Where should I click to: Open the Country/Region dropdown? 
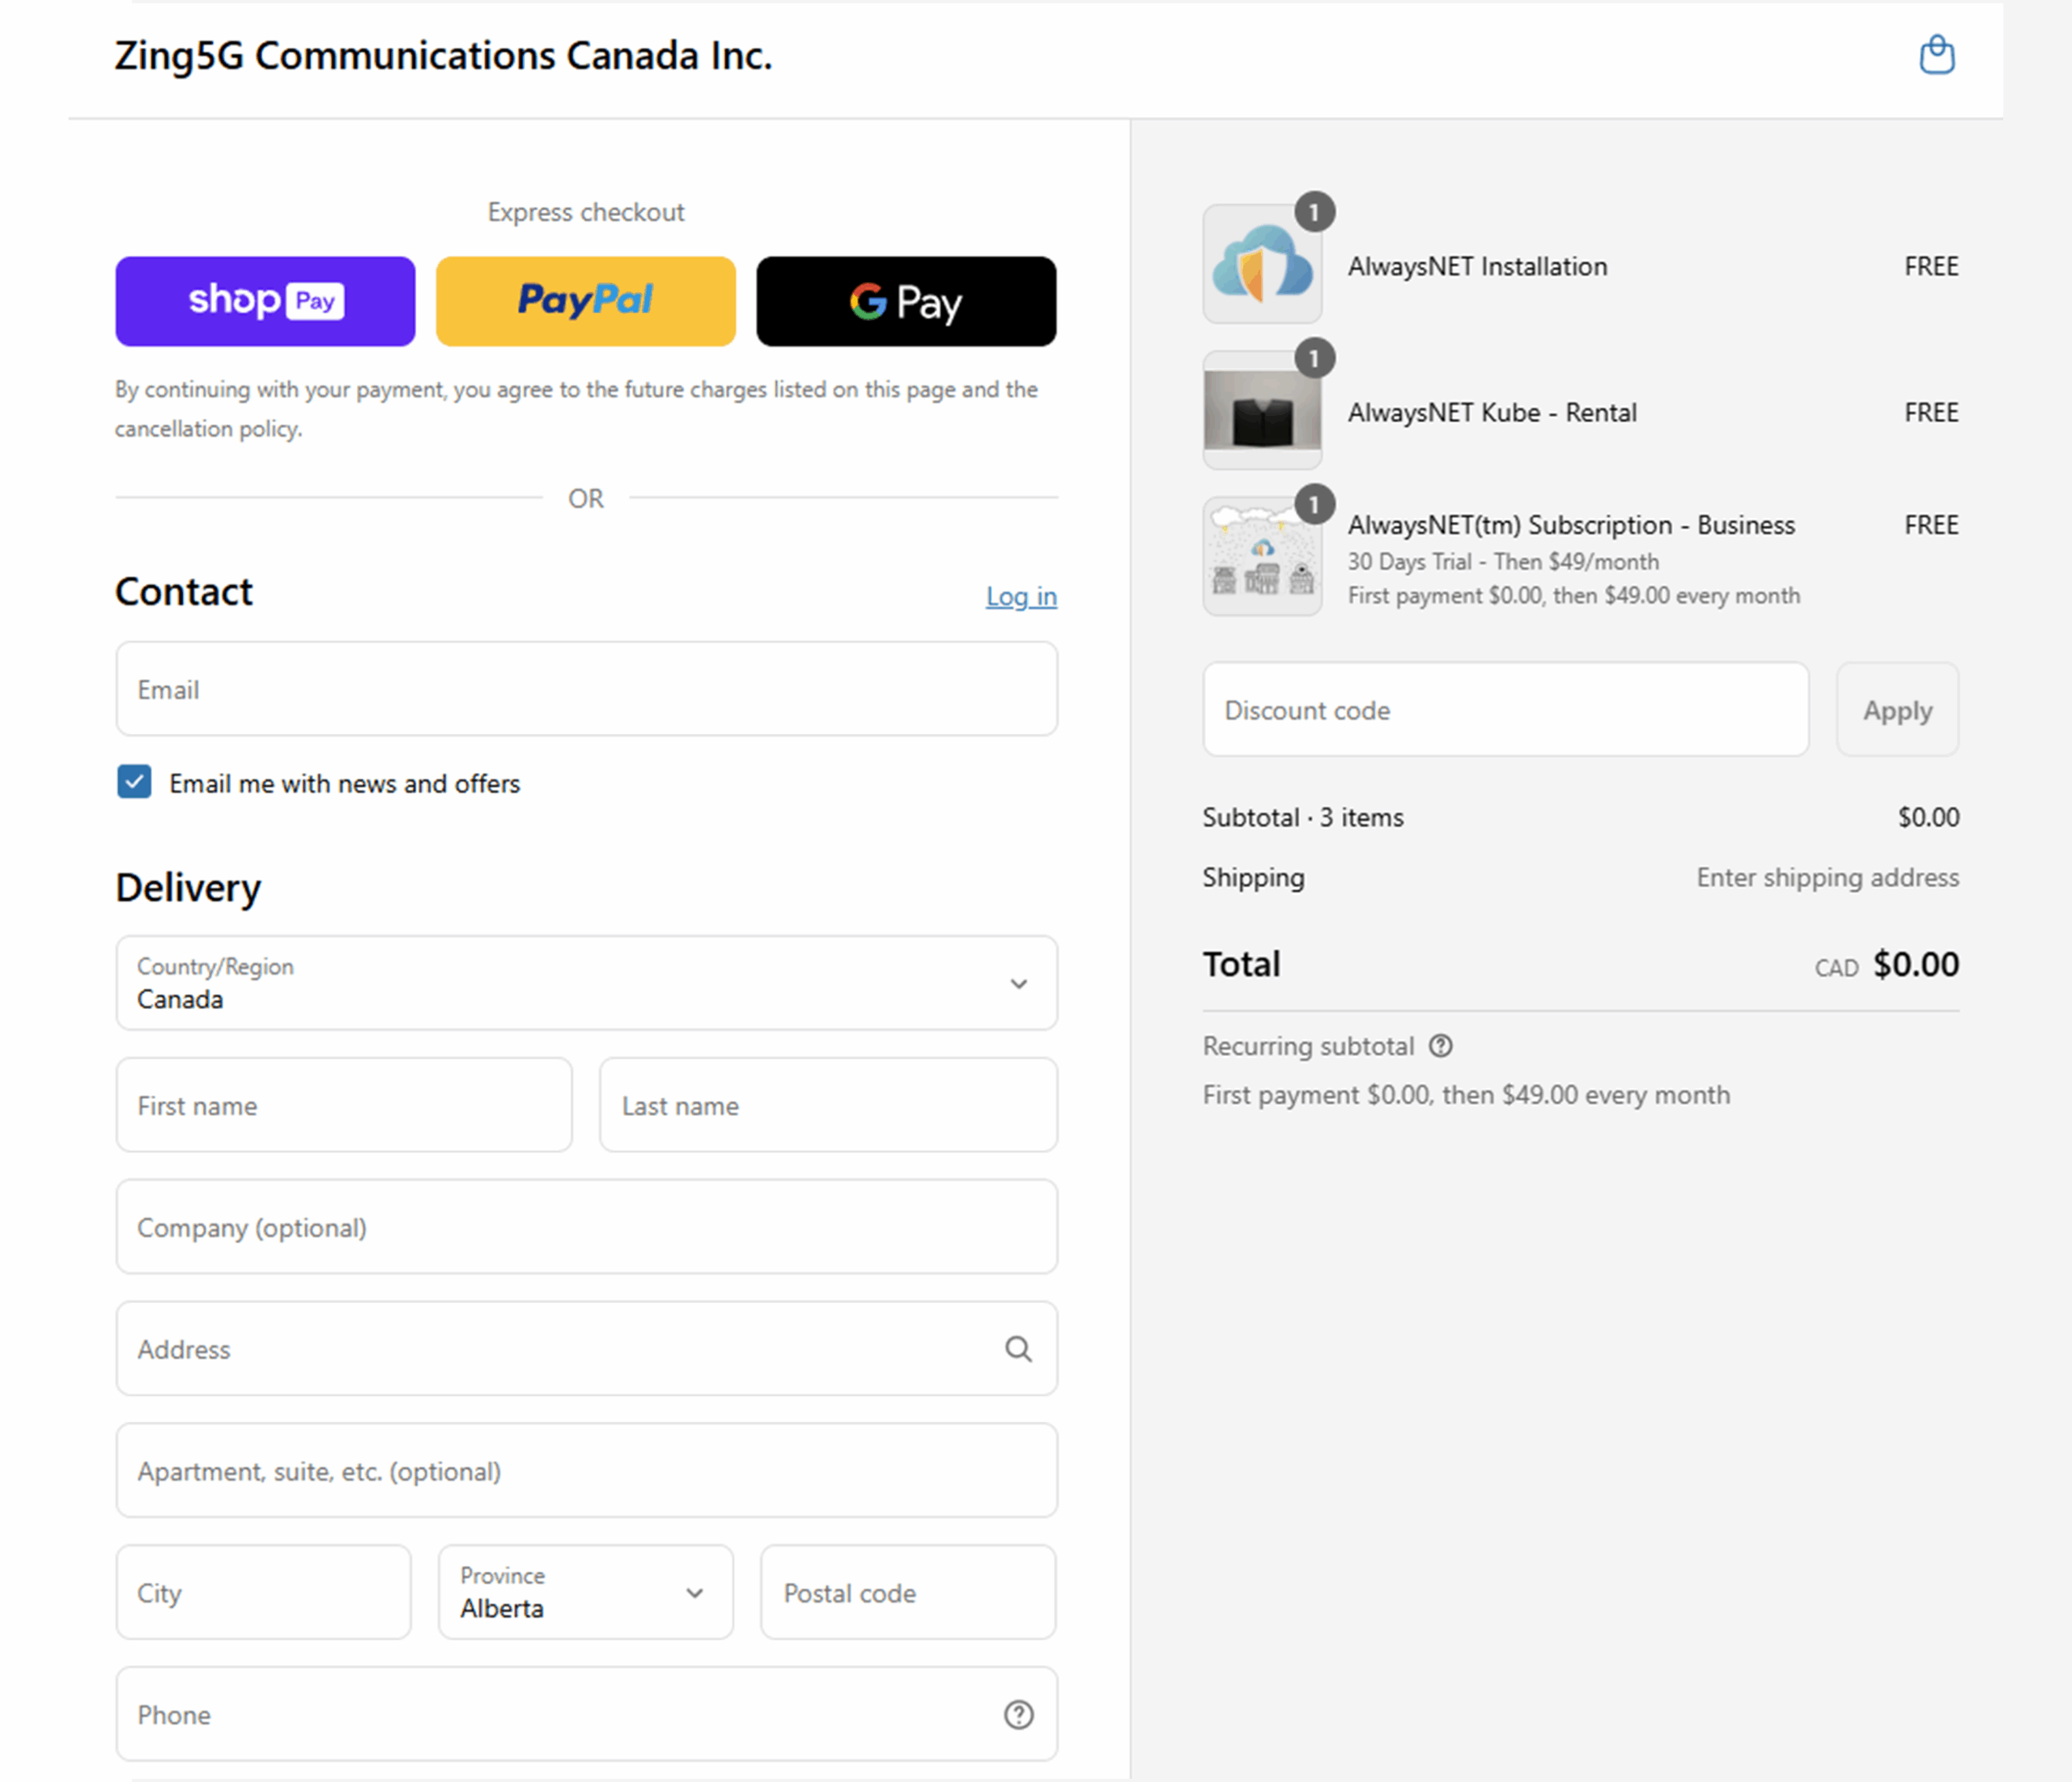click(586, 983)
